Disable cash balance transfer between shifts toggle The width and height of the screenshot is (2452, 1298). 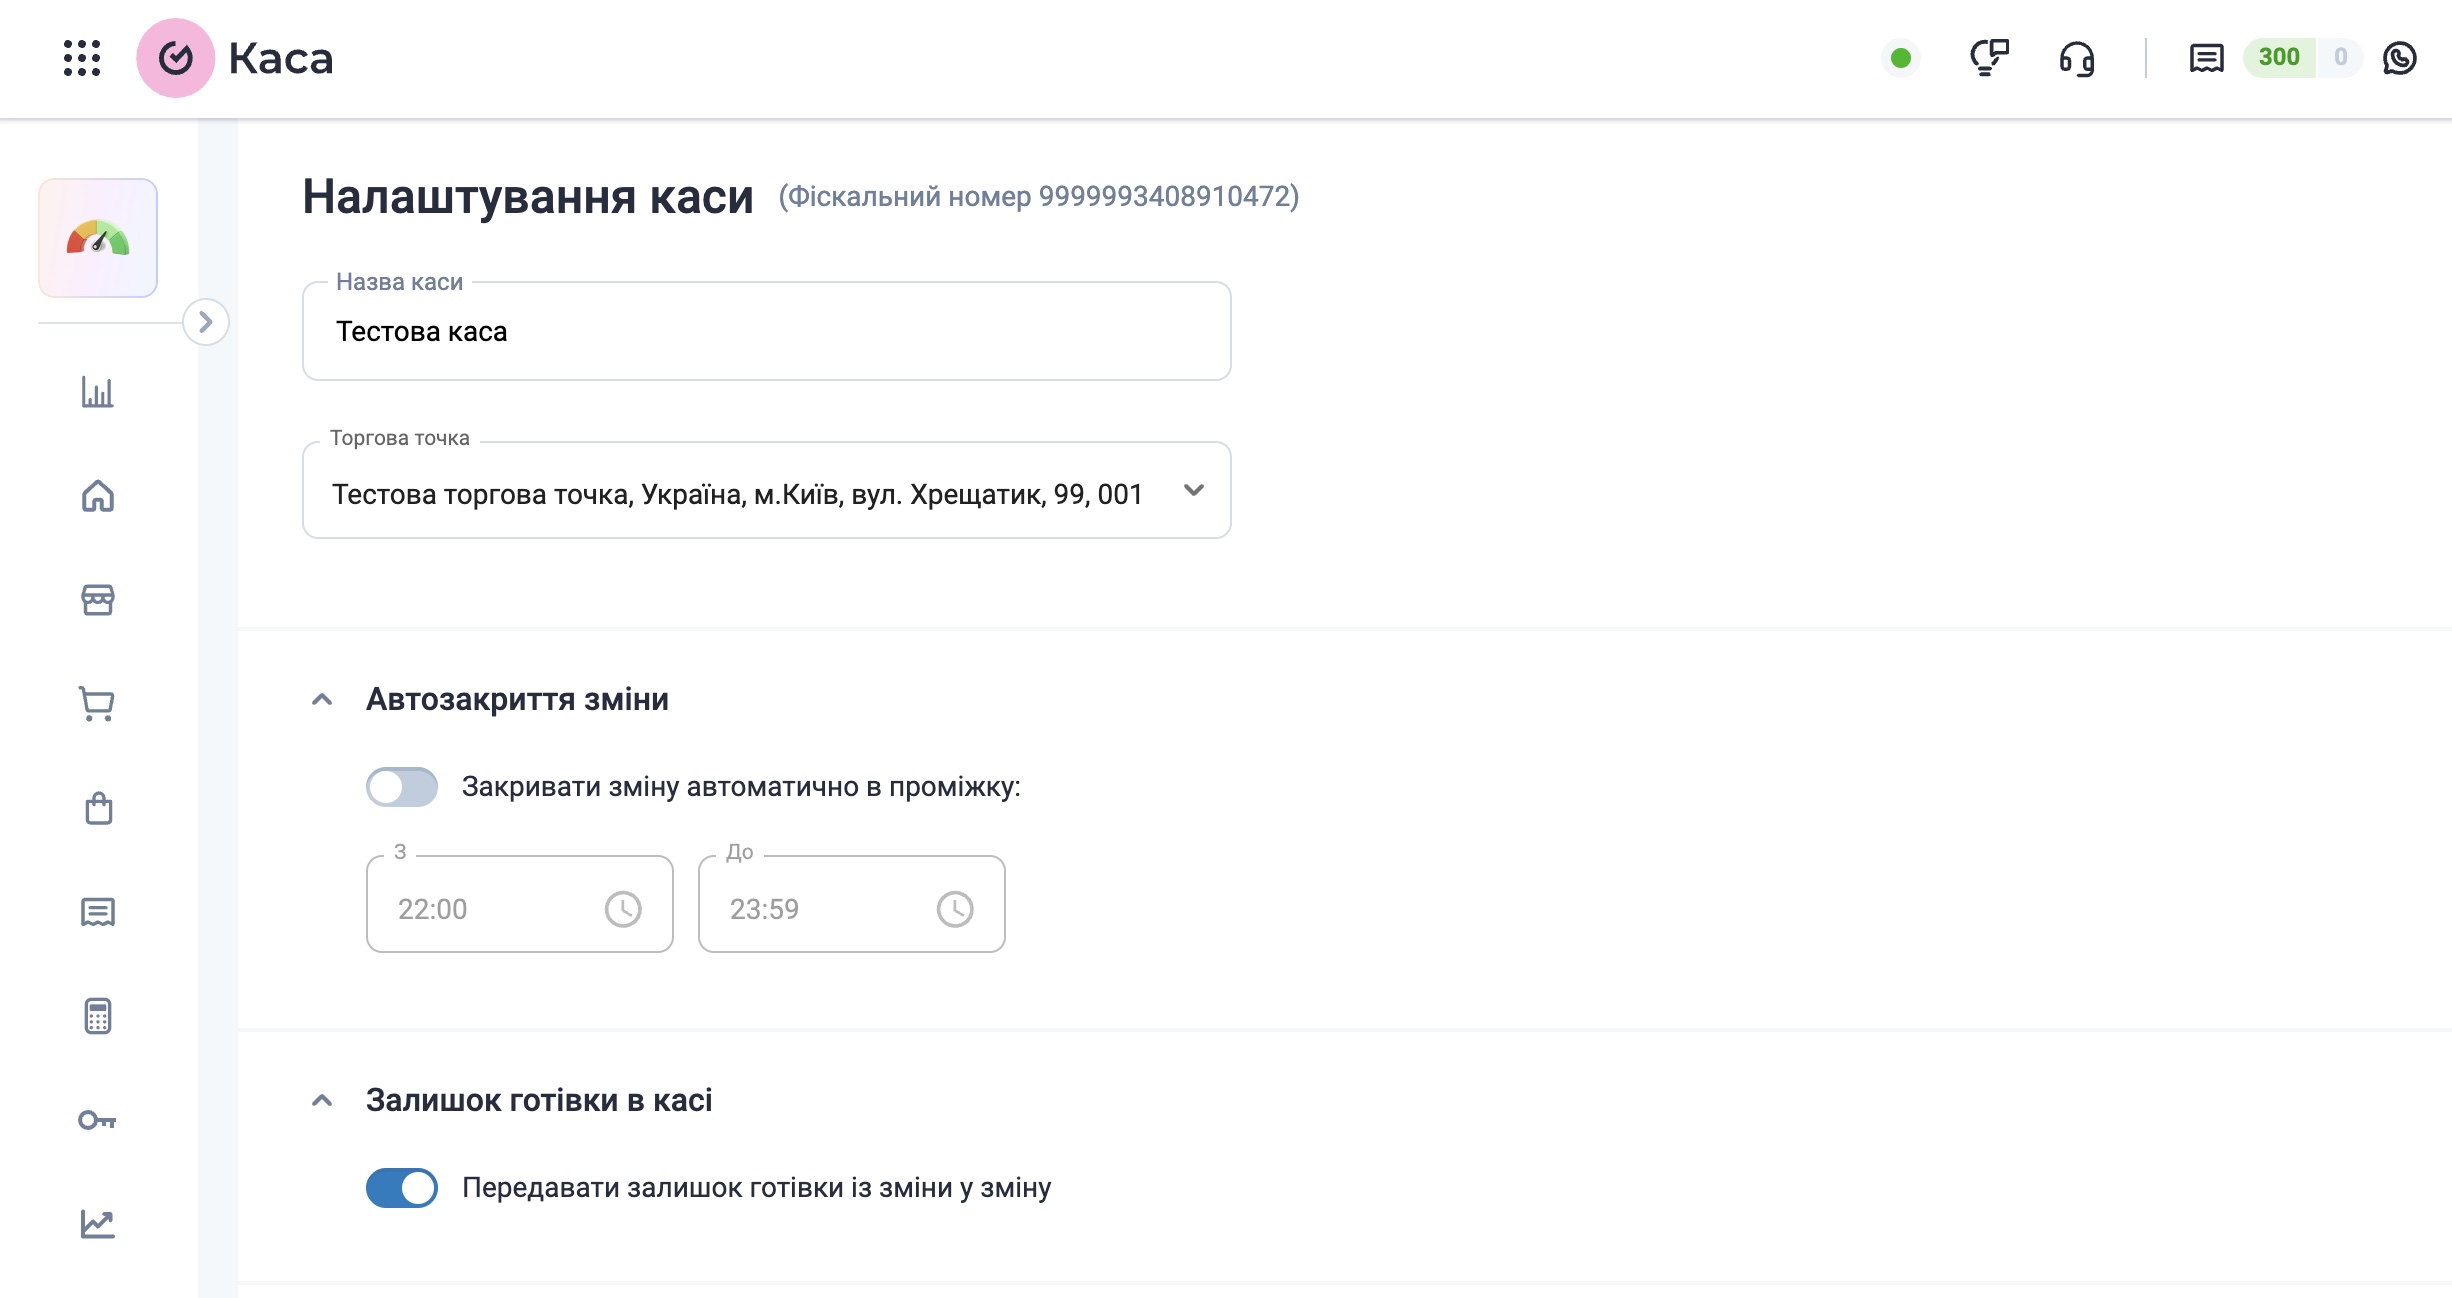pos(401,1188)
